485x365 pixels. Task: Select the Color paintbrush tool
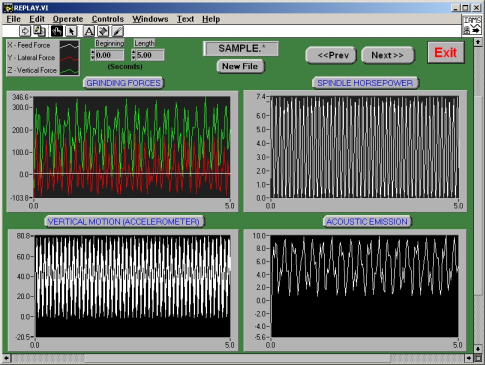(117, 31)
